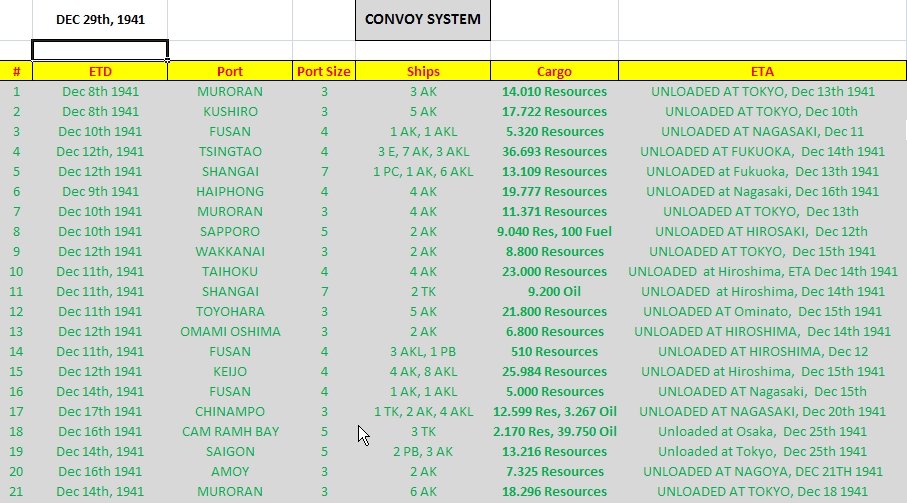Select port cell KUSHIRO

point(230,112)
